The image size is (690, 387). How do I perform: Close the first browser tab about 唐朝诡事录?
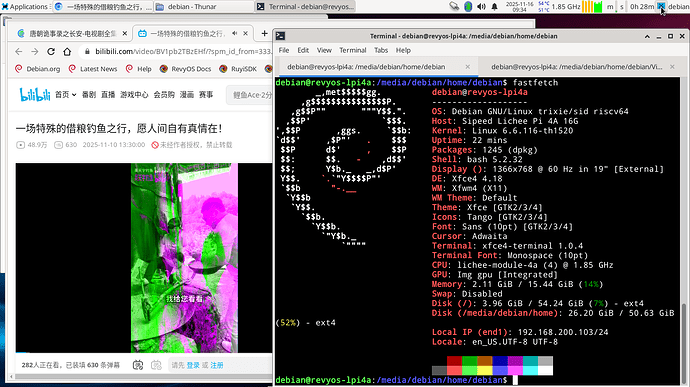click(x=125, y=33)
